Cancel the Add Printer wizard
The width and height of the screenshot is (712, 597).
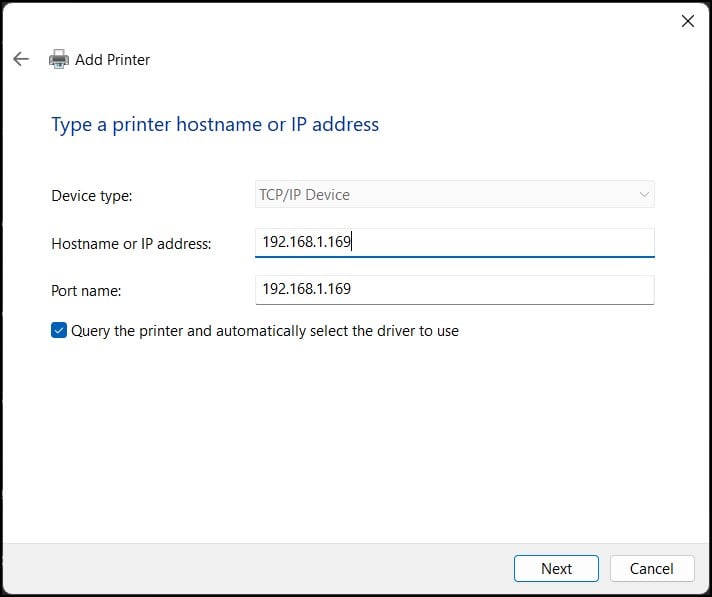click(652, 568)
